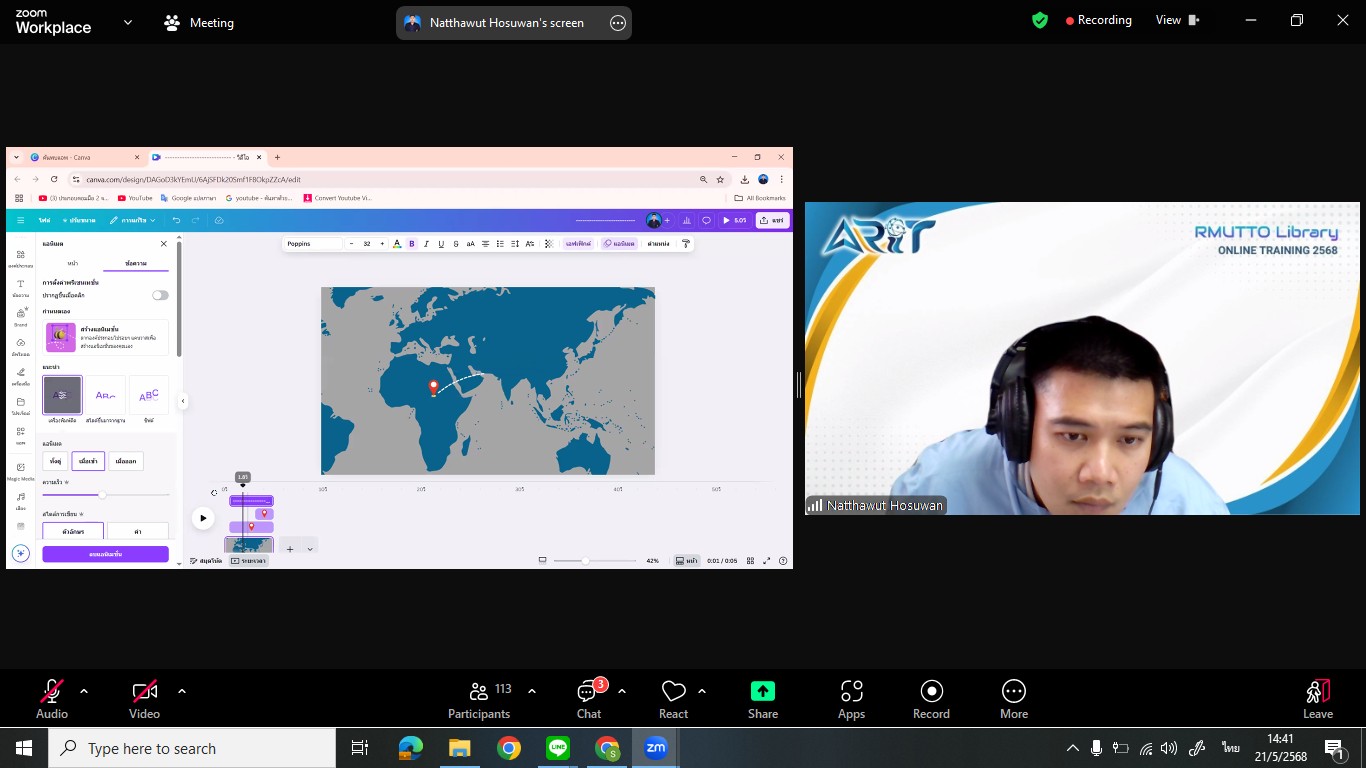Viewport: 1366px width, 768px height.
Task: Apply bullet list to the text
Action: (x=500, y=244)
